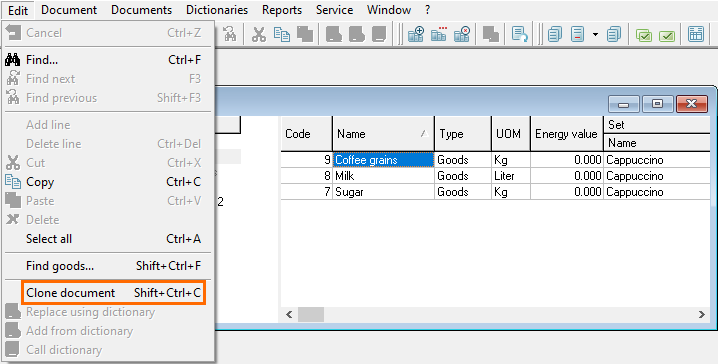Click the horizontal scrollbar thumb
Viewport: 718px width, 364px height.
[311, 315]
